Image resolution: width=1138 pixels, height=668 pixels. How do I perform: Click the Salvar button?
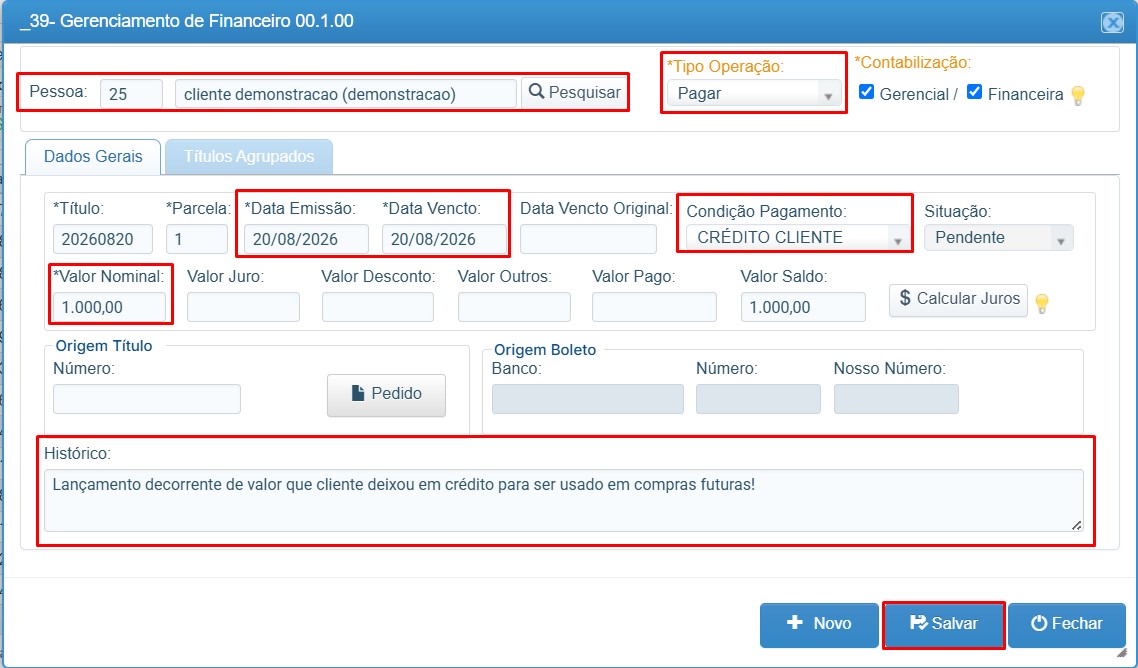click(943, 624)
